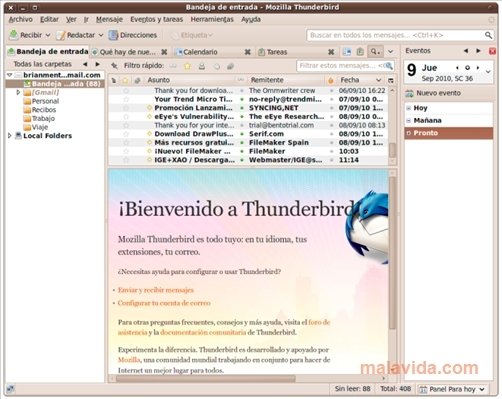Screen dimensions: 502x399
Task: Open the calendar tab toolbar icon
Action: pos(347,52)
